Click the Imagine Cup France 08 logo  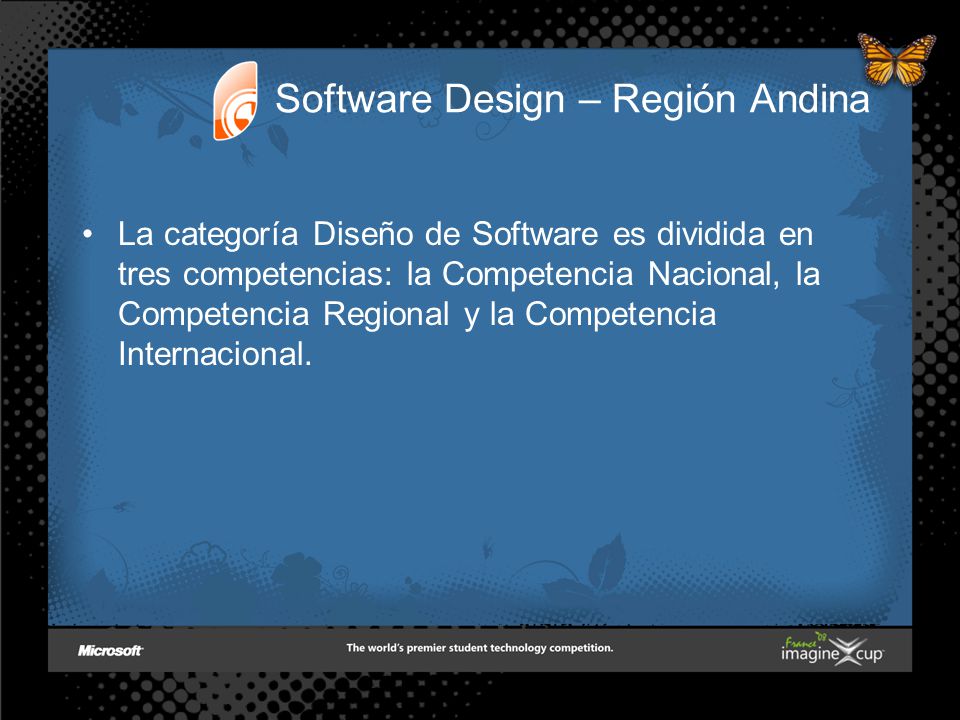pos(833,650)
